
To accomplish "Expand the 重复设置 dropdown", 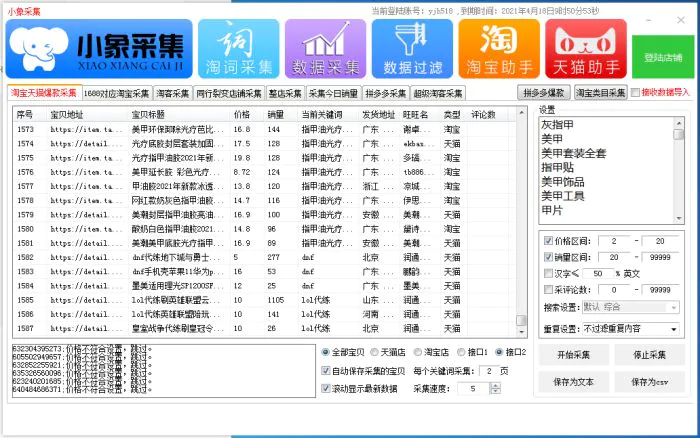I will [x=673, y=329].
